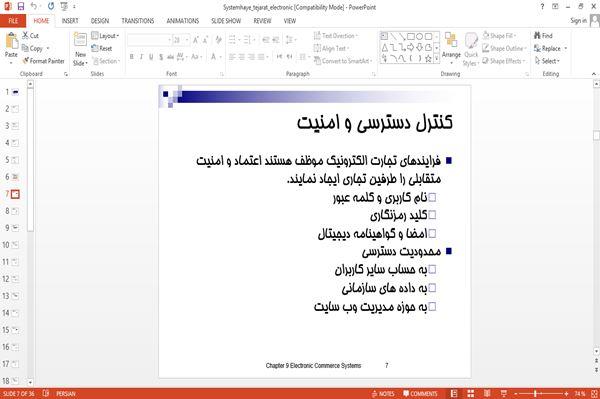Click Convert to SmartArt
This screenshot has width=600, height=399.
pyautogui.click(x=342, y=61)
